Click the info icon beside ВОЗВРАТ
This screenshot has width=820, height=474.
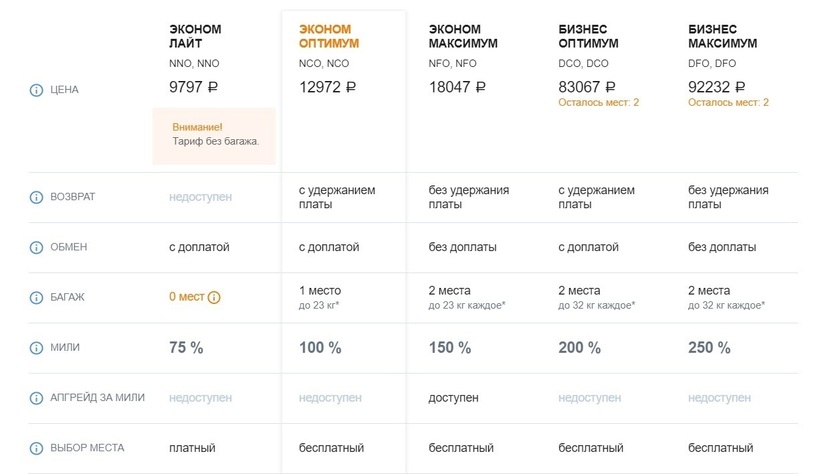(x=37, y=197)
